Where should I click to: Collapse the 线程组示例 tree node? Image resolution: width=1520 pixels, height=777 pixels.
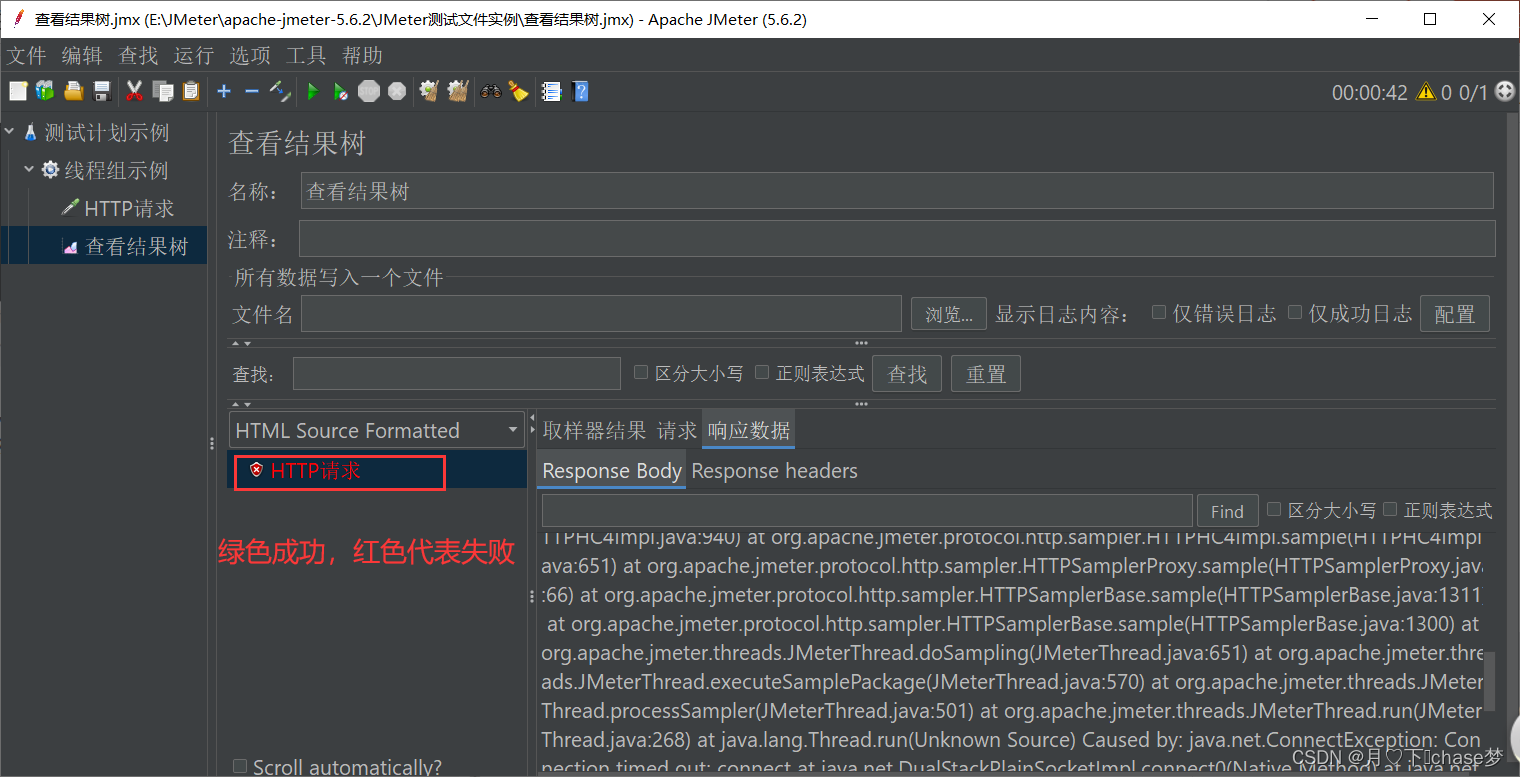coord(29,170)
